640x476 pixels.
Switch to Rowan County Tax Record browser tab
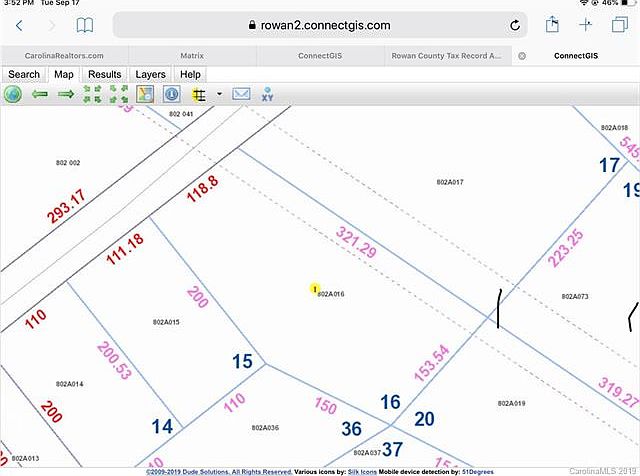pyautogui.click(x=446, y=56)
